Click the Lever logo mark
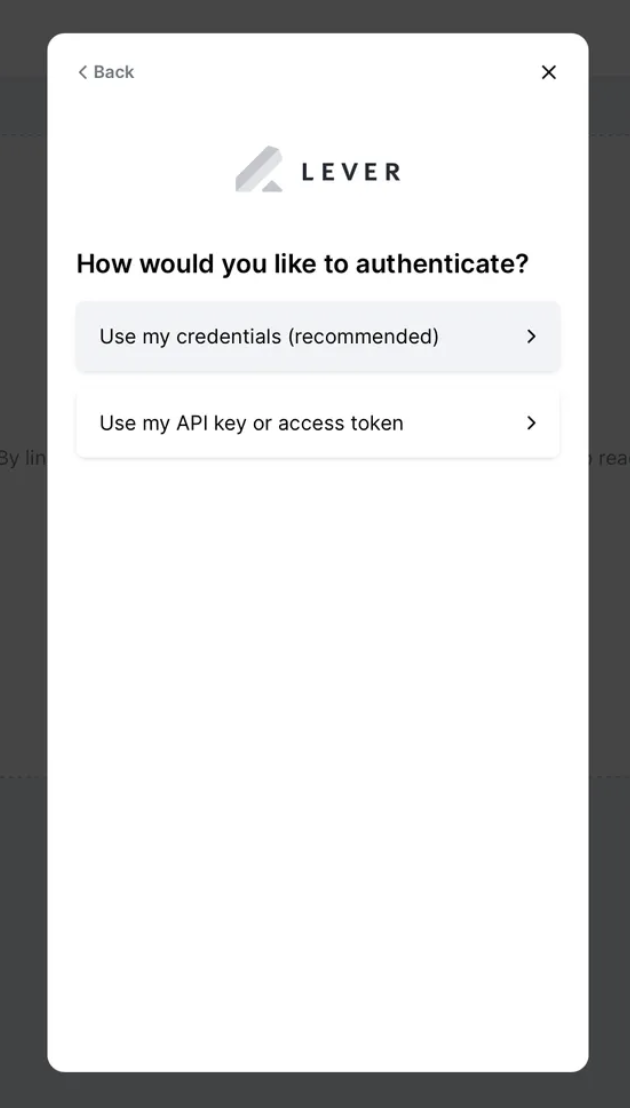The image size is (630, 1108). click(x=259, y=169)
